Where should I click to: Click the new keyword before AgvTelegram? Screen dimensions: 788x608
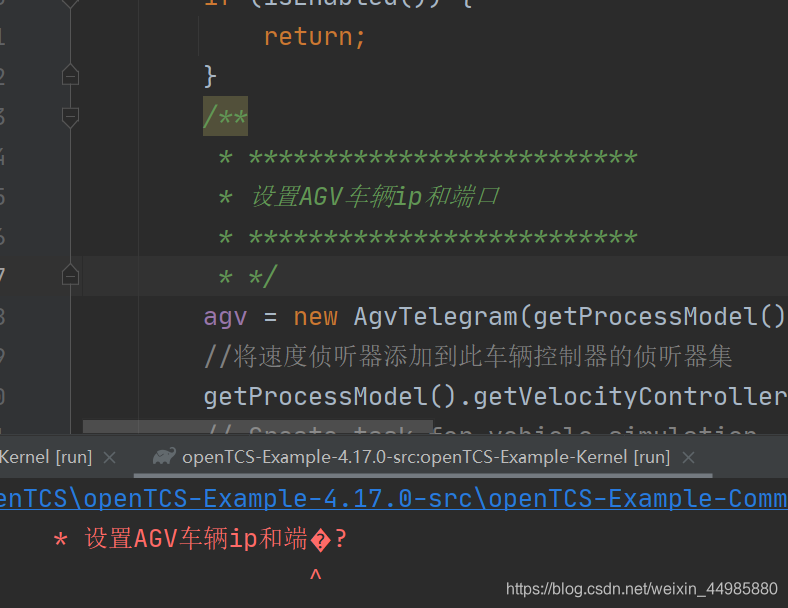click(x=315, y=317)
